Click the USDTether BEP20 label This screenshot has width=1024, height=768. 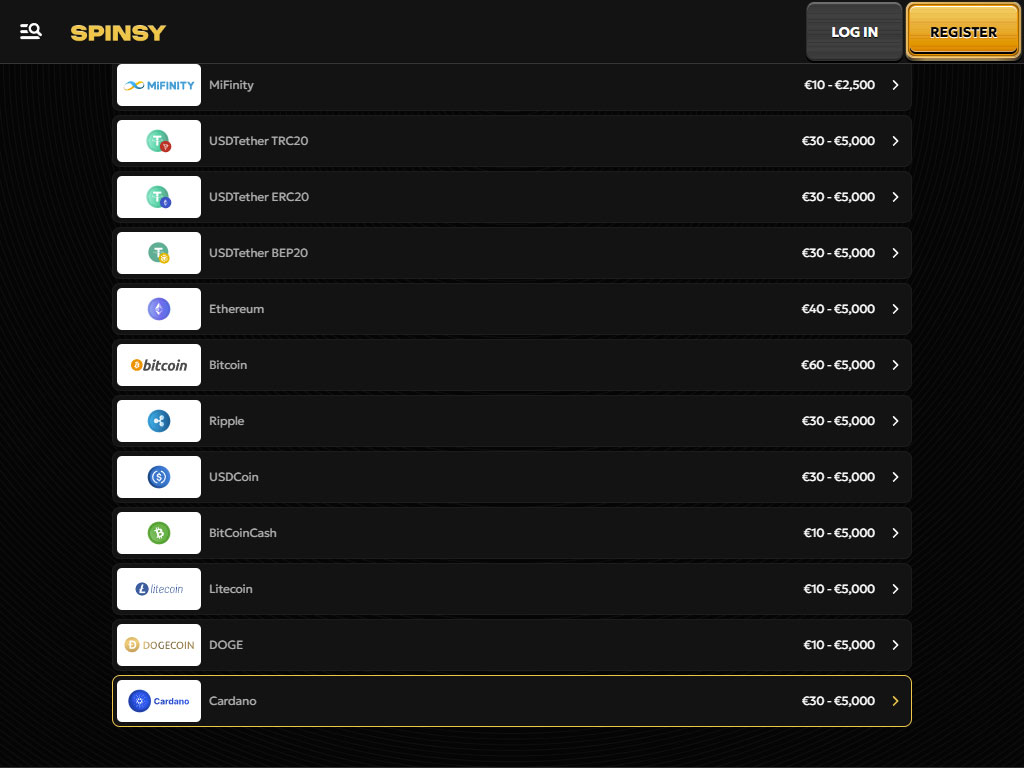point(259,253)
